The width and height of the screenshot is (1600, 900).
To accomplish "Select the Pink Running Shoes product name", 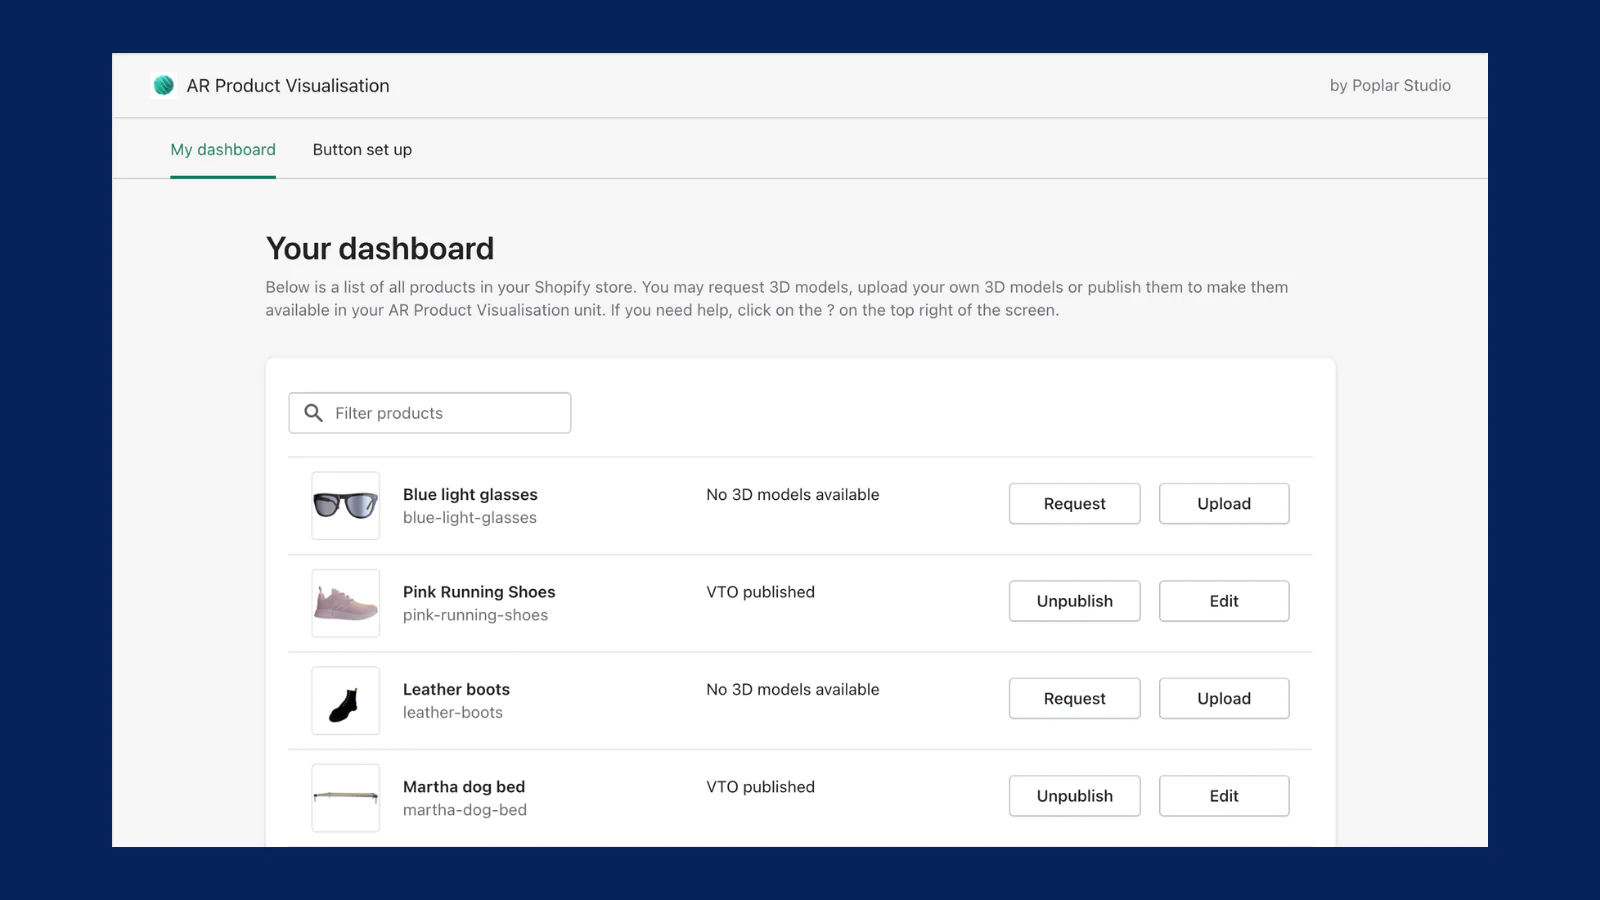I will coord(479,592).
